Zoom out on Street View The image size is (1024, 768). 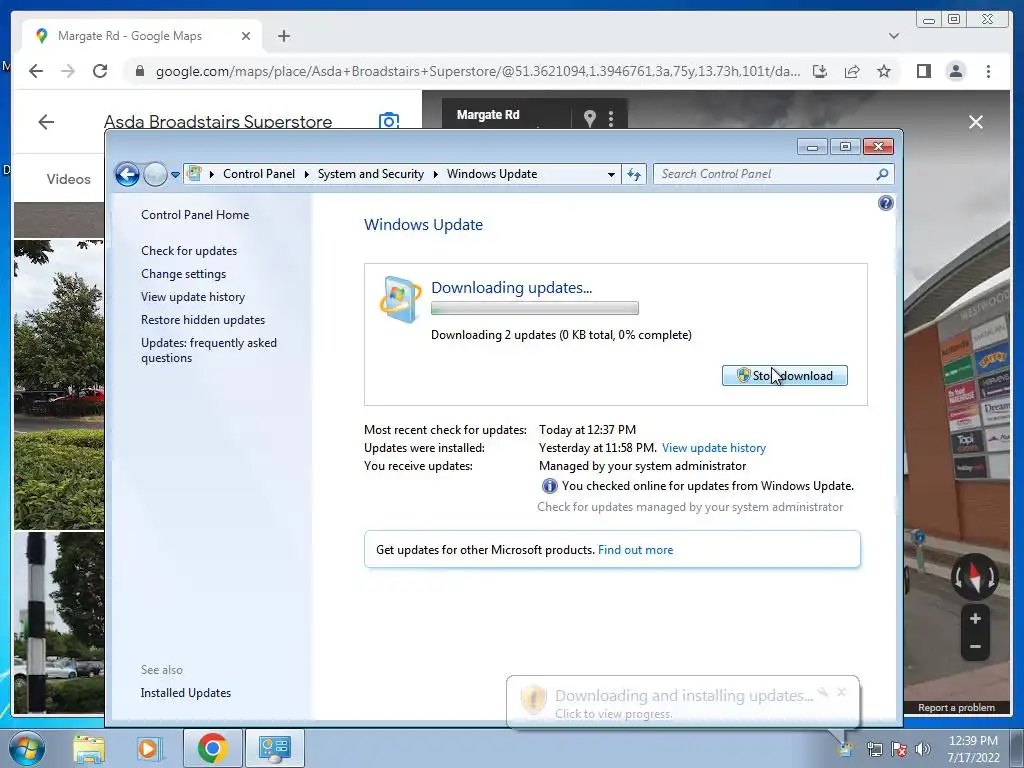[x=975, y=647]
